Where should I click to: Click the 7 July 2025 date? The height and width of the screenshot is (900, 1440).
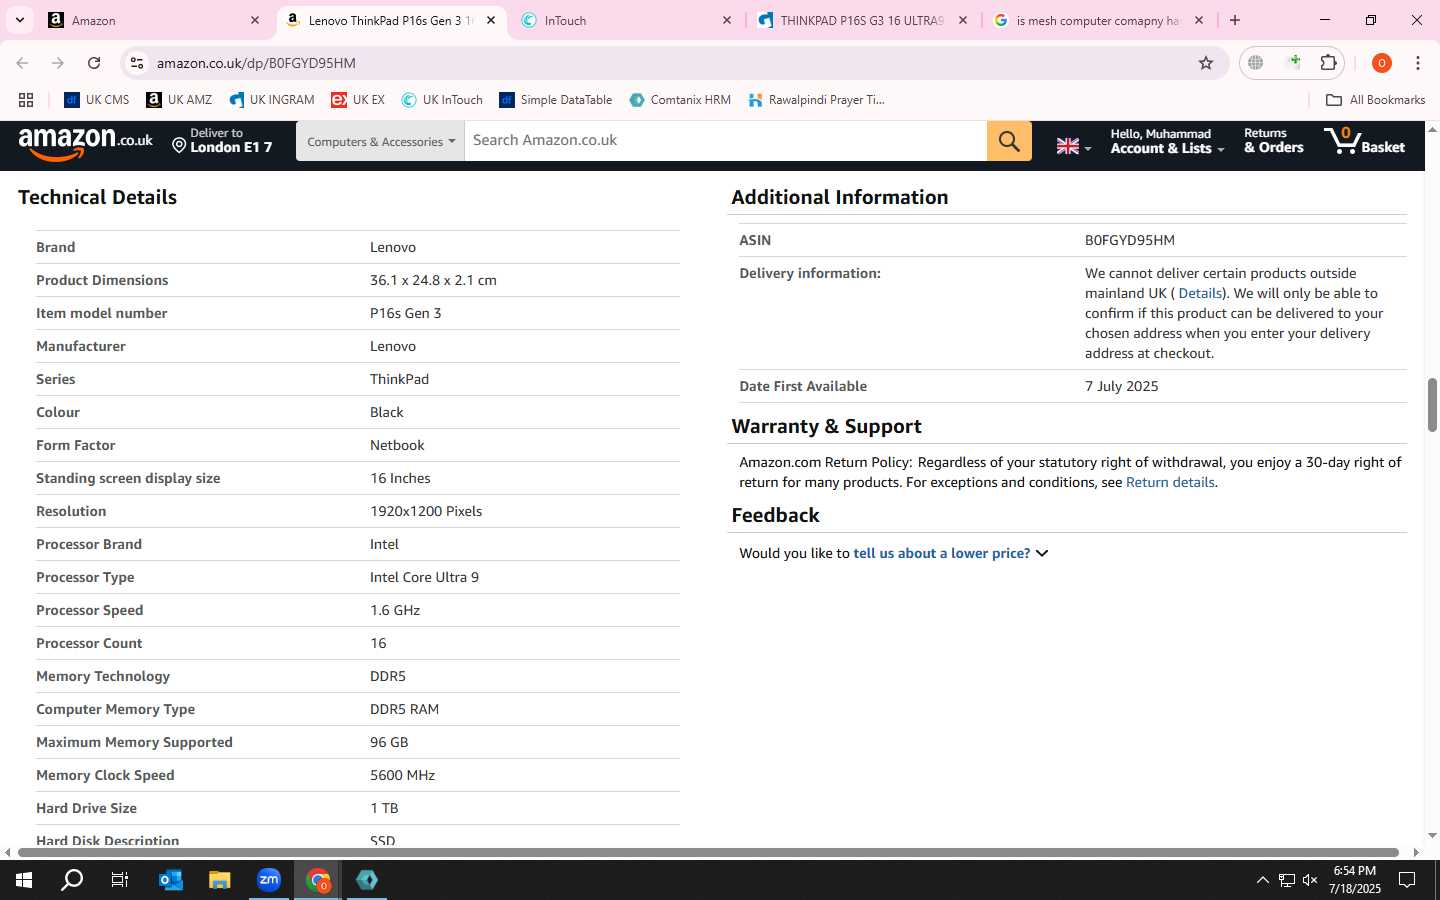pos(1122,386)
